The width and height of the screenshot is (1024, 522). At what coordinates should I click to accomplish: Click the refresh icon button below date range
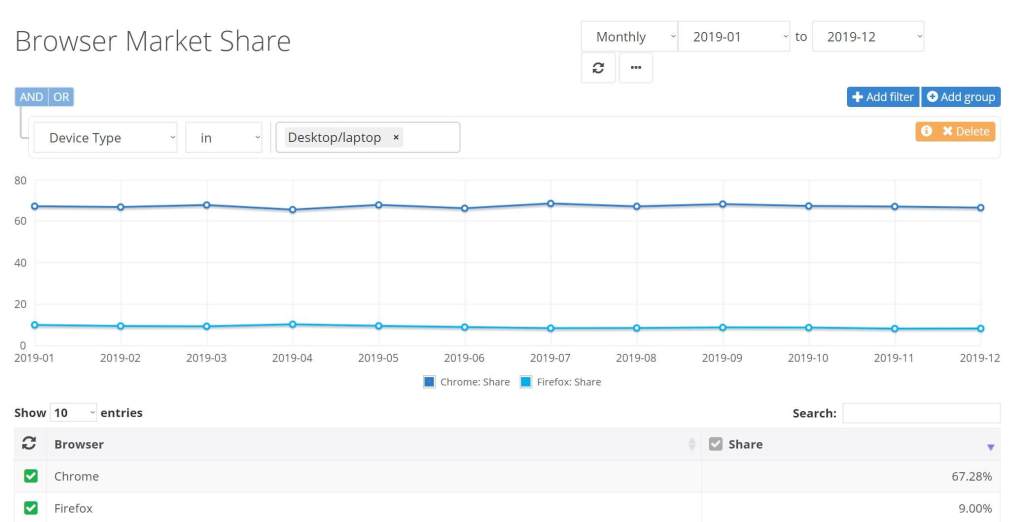[598, 68]
